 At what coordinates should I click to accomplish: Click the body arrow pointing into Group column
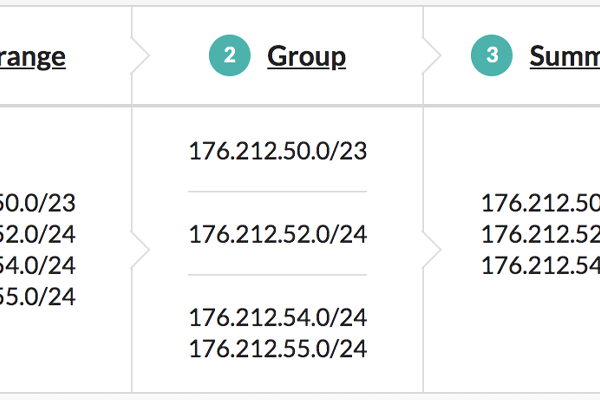click(x=140, y=250)
